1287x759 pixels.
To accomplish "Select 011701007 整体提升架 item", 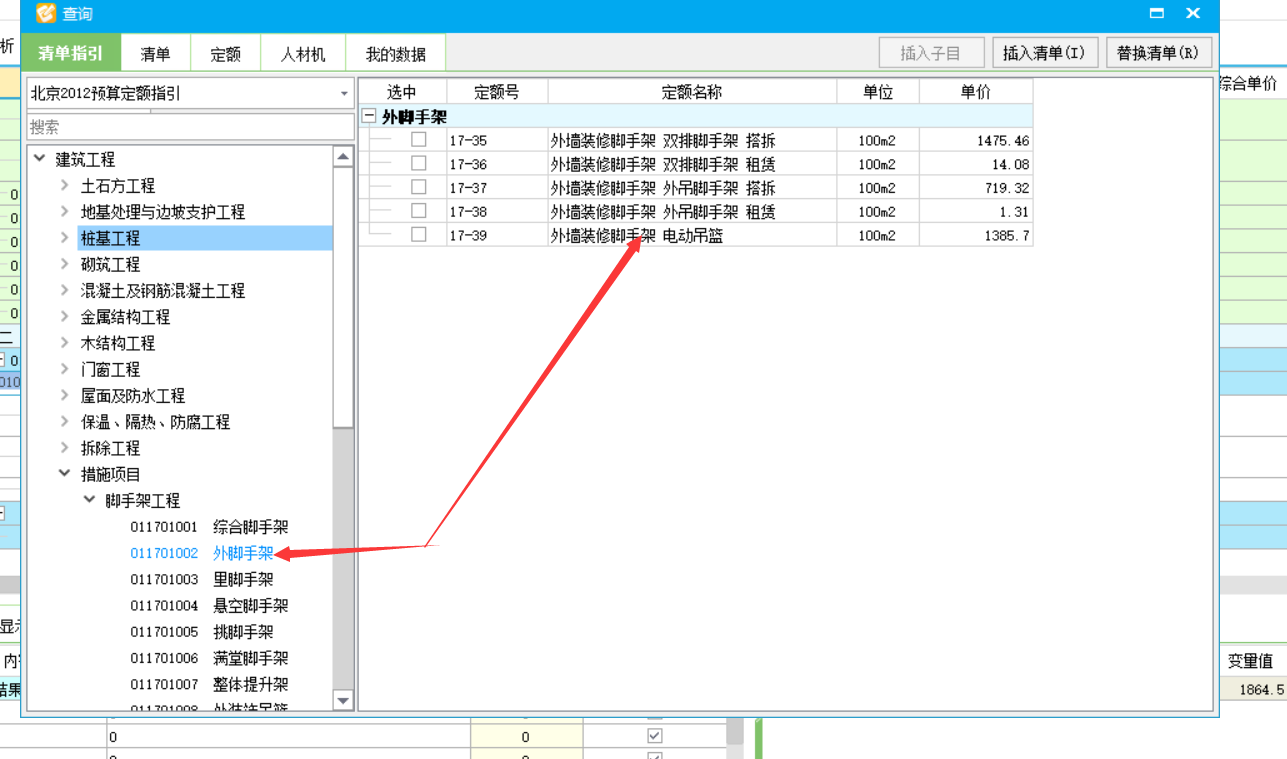I will [x=209, y=685].
